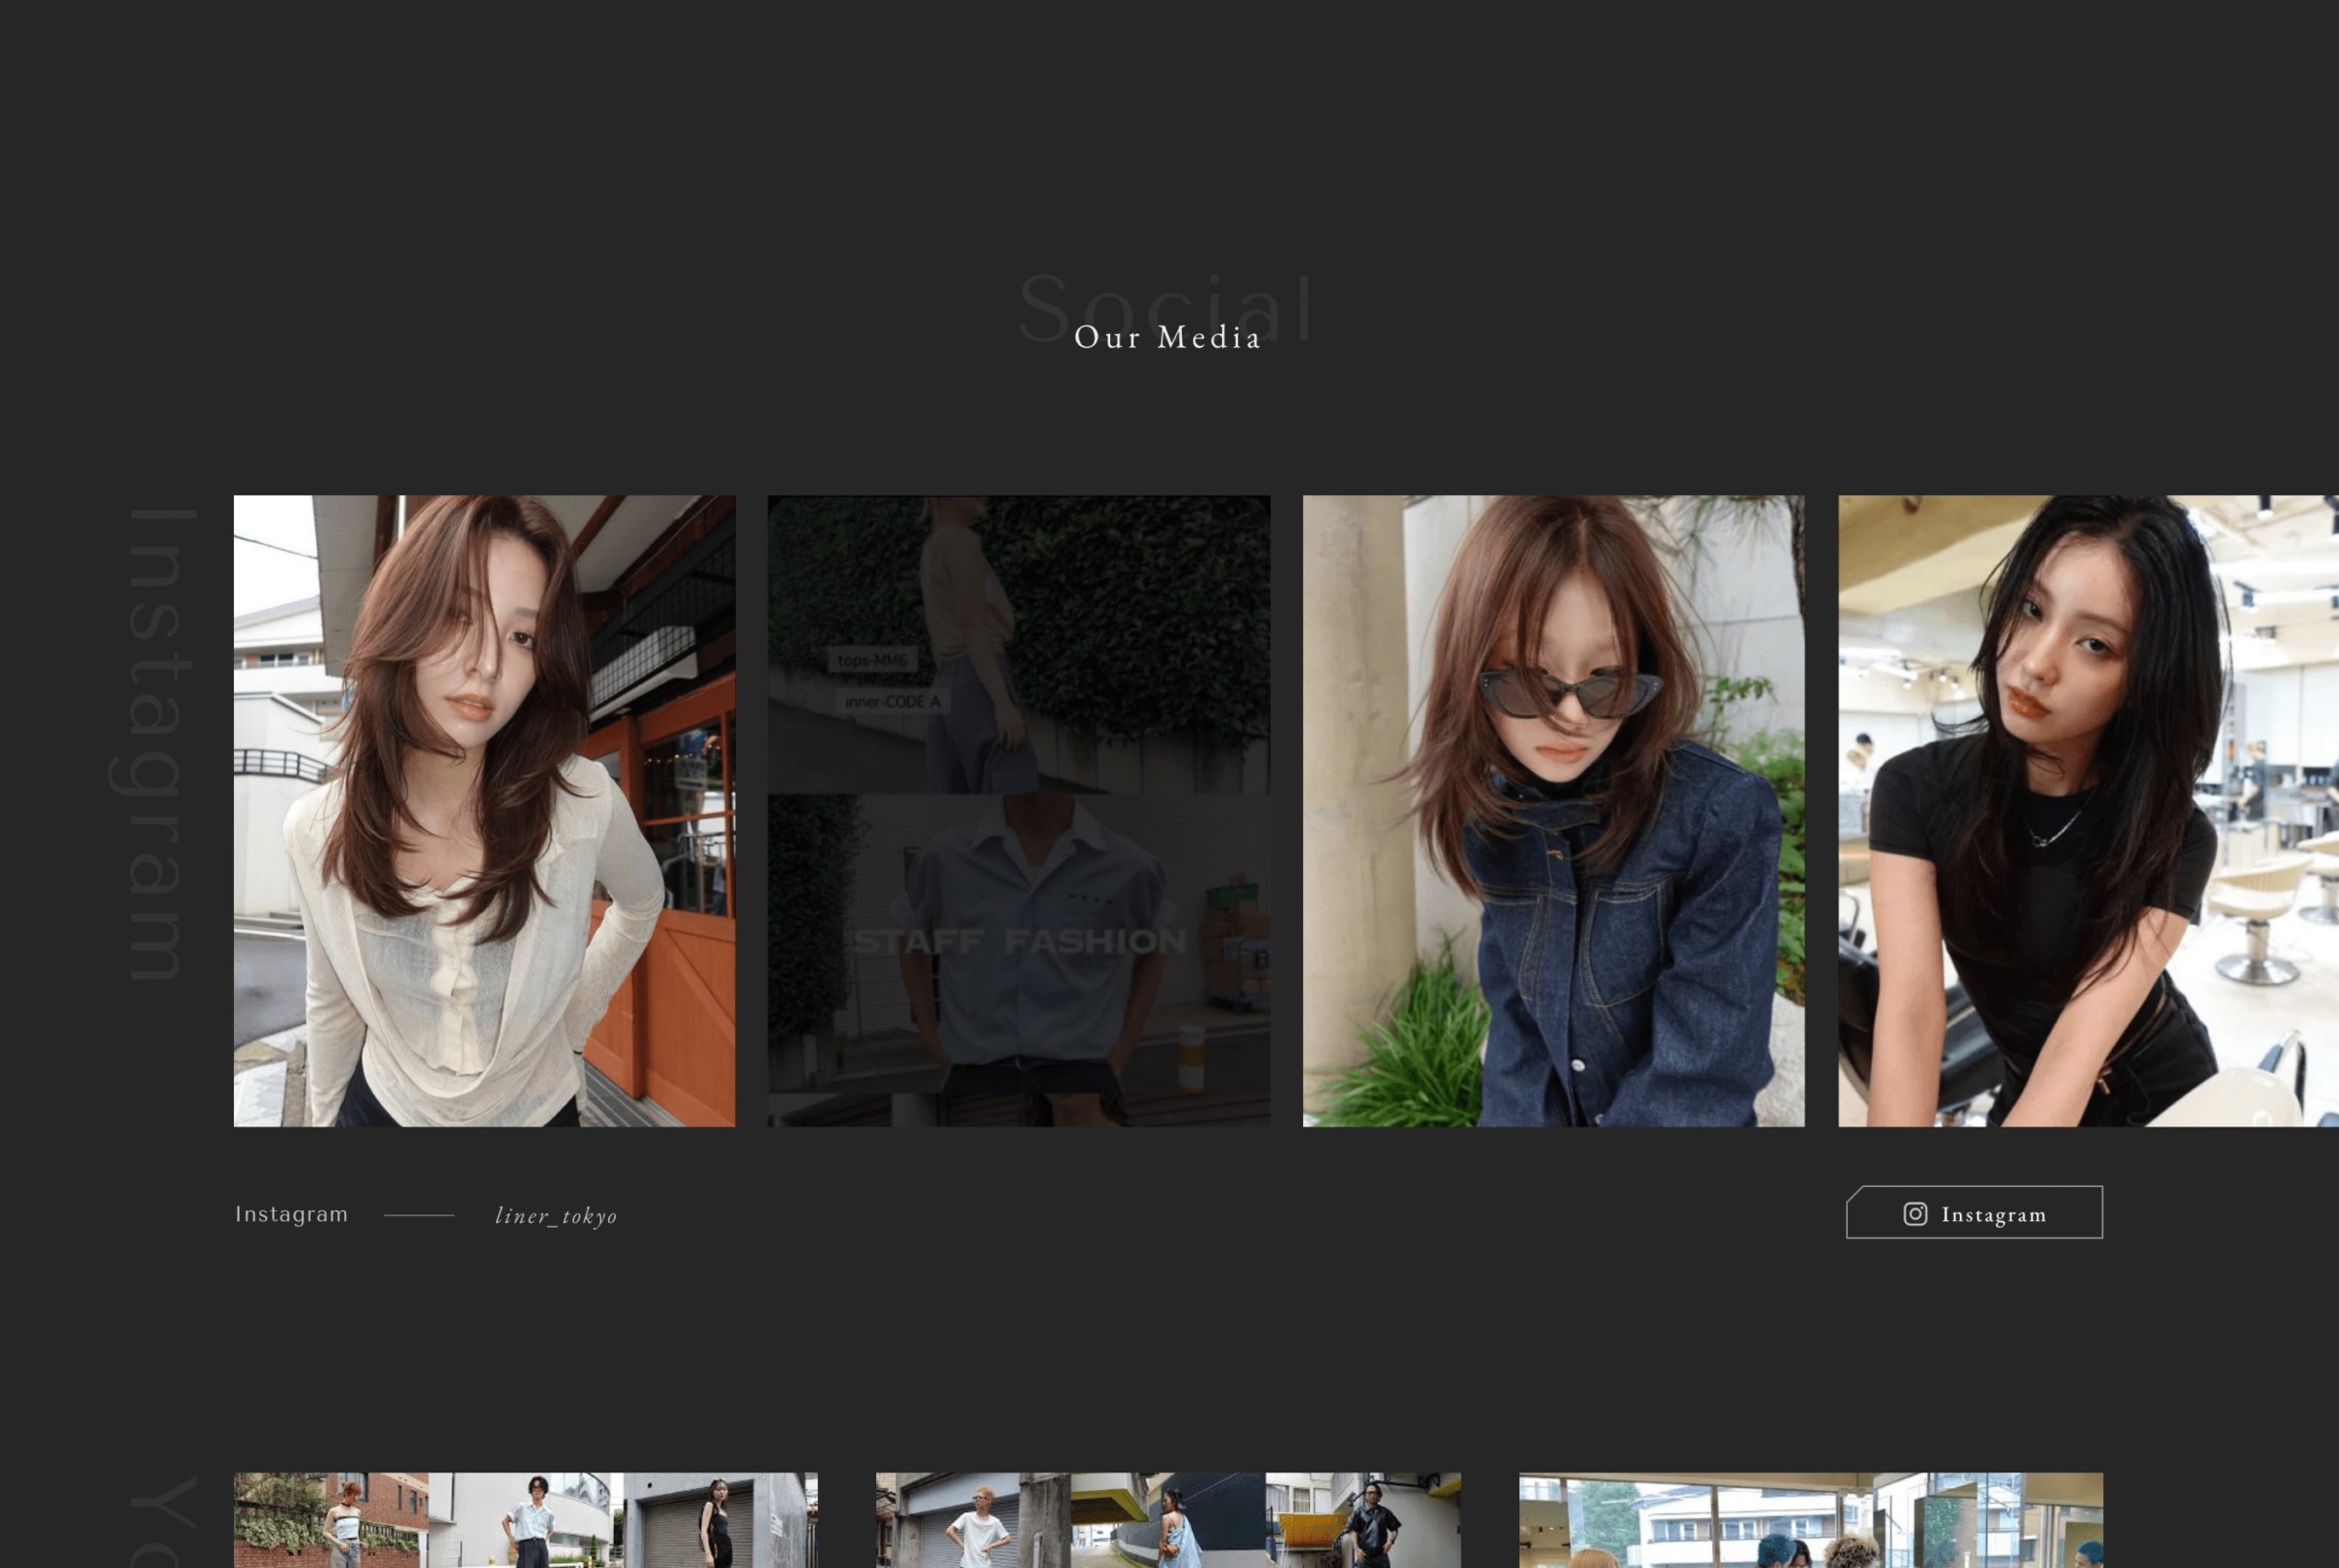Click the small 'Instagram' label beside liner_tokyo
The image size is (2339, 1568).
pos(291,1214)
